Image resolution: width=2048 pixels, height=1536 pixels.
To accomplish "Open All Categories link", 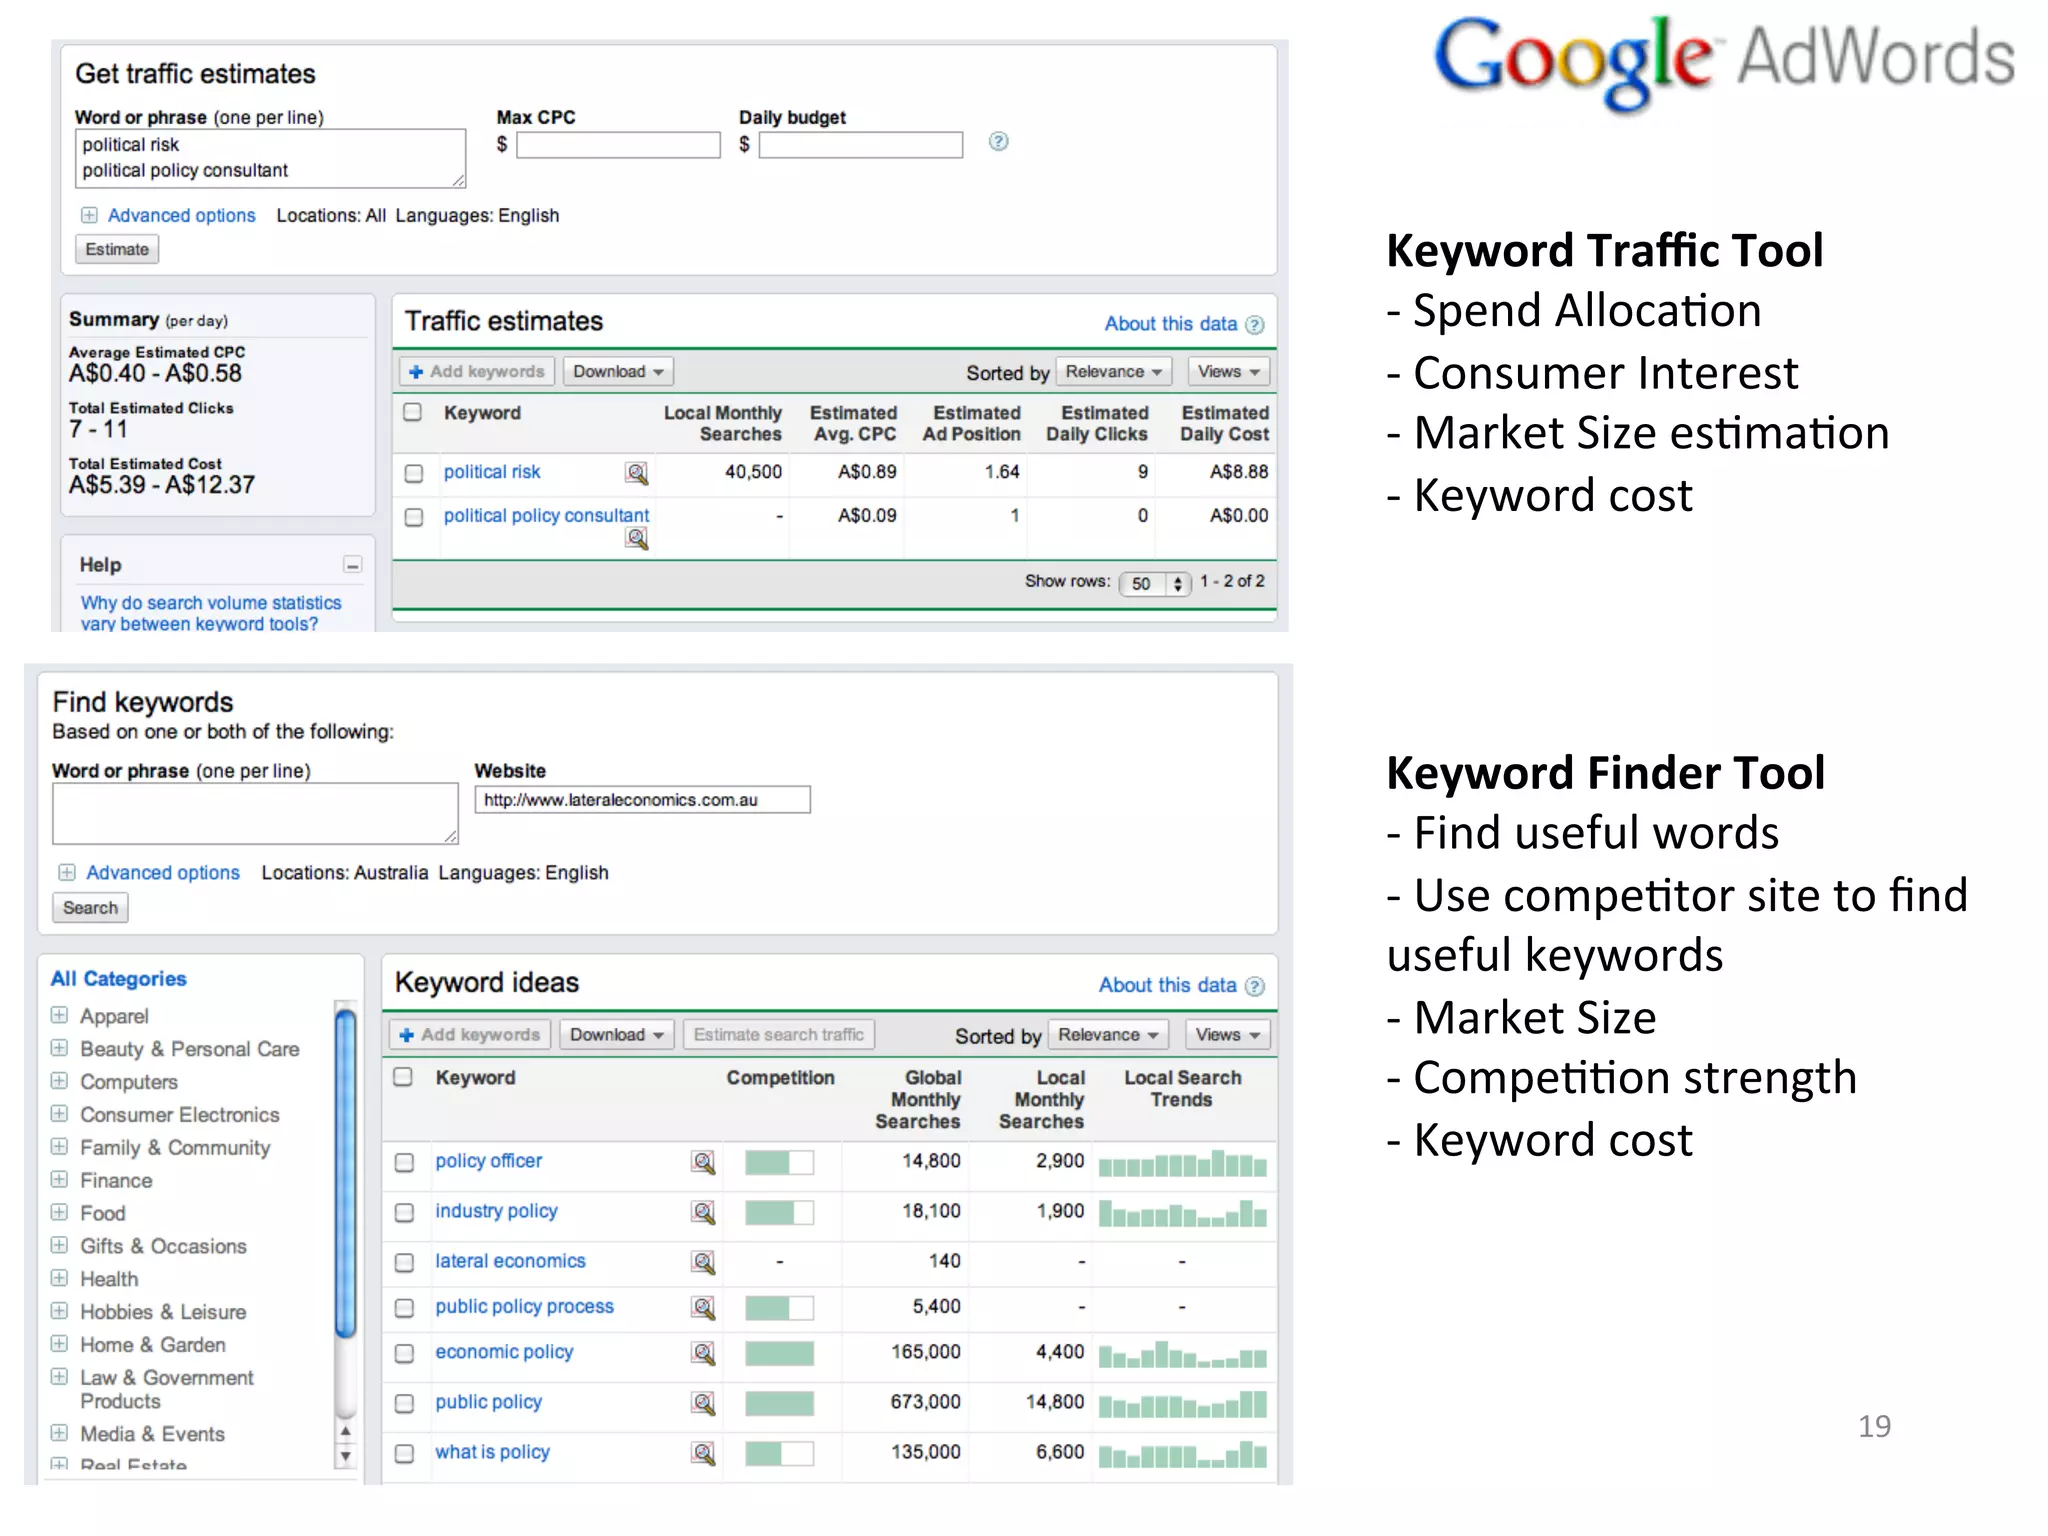I will [x=119, y=979].
